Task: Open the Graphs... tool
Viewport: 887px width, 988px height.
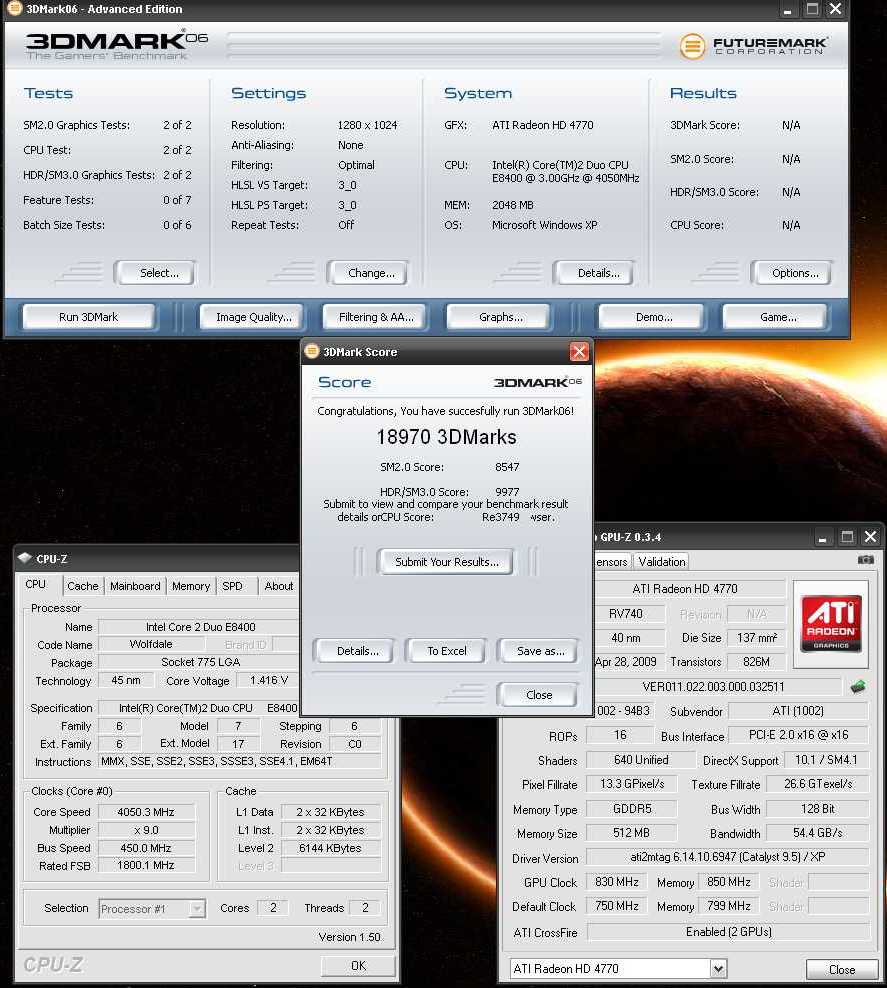Action: [498, 317]
